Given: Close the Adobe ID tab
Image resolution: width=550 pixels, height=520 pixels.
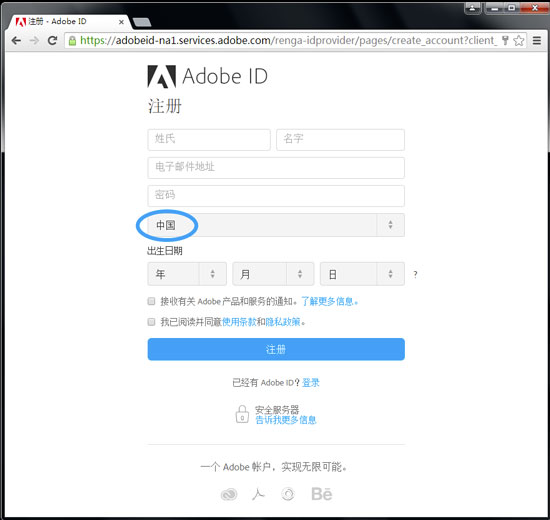Looking at the screenshot, I should point(121,22).
